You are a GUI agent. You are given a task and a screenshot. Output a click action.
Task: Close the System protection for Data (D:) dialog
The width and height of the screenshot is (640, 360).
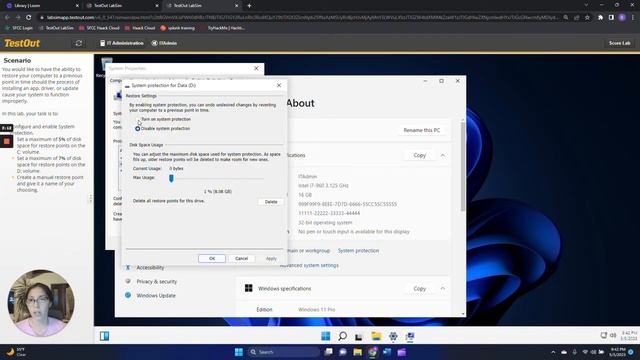279,85
